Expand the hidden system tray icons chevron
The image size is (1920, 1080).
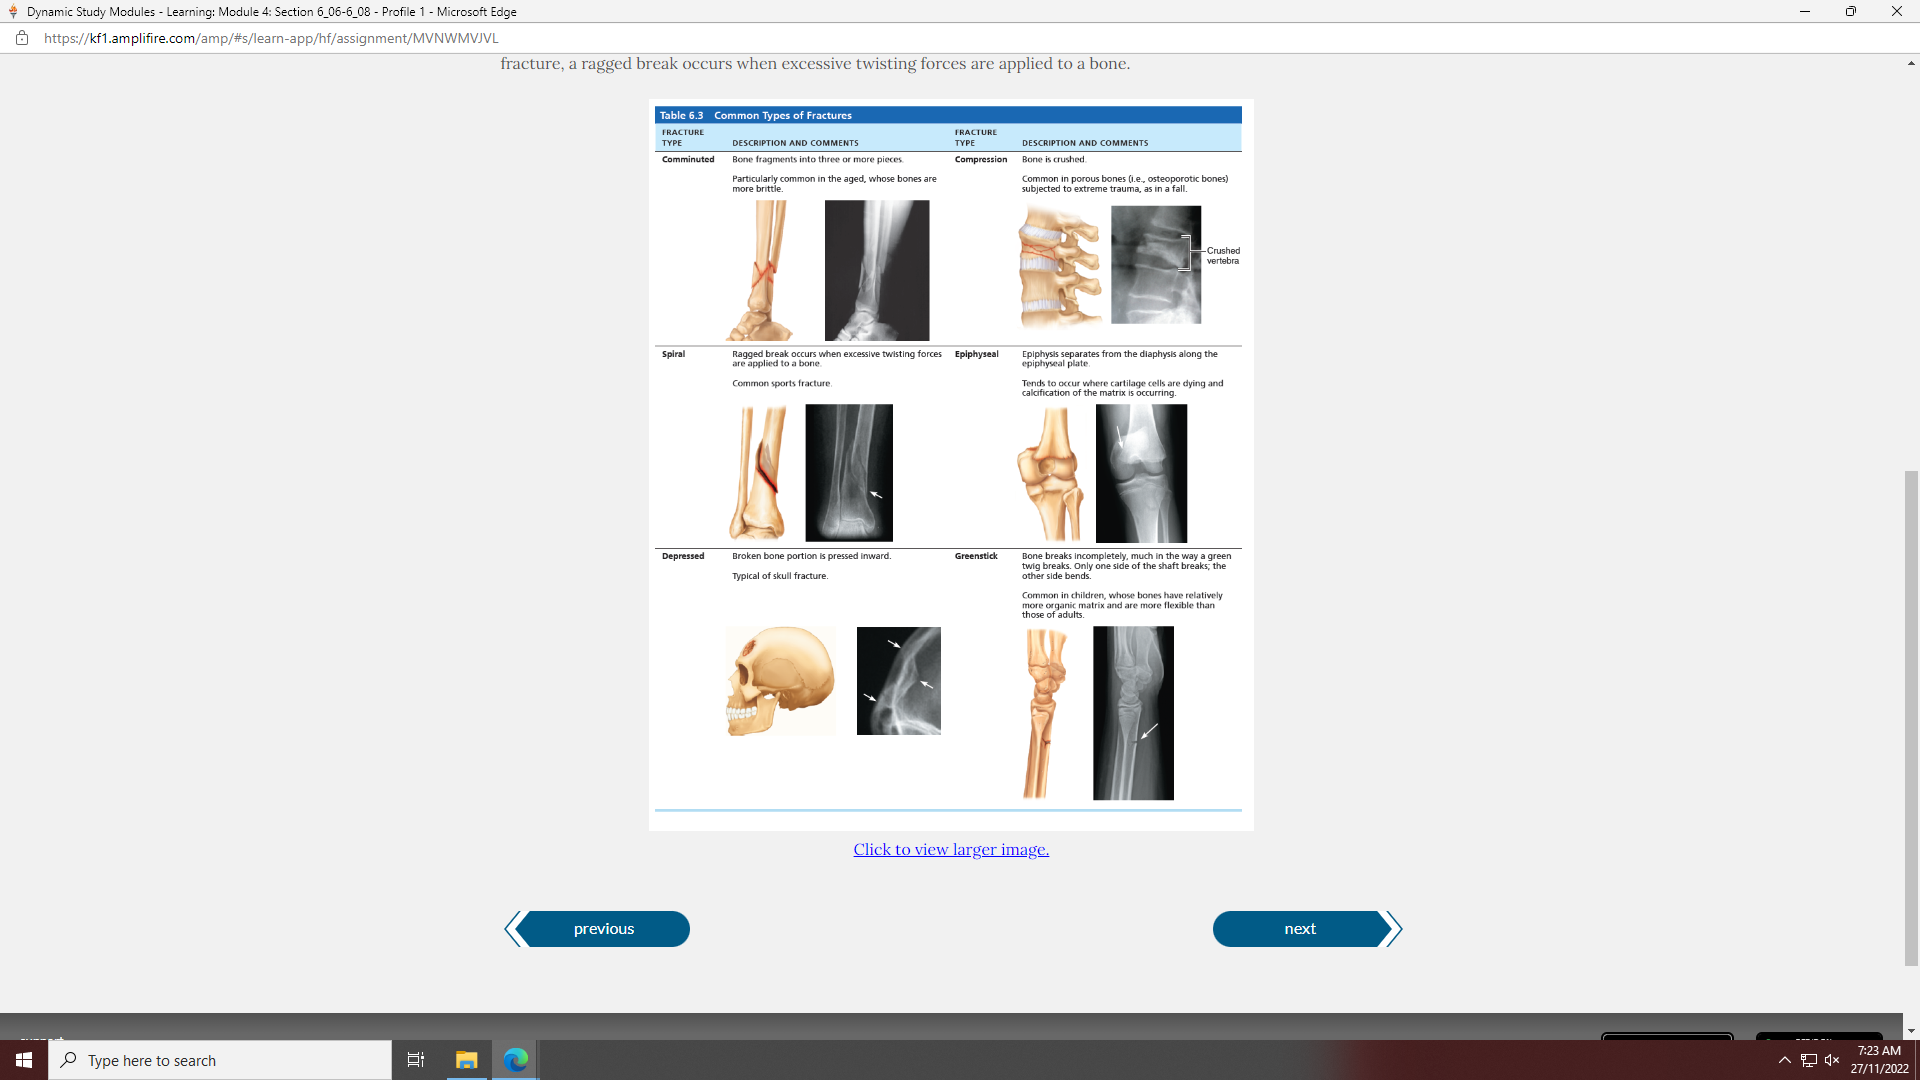pyautogui.click(x=1785, y=1060)
